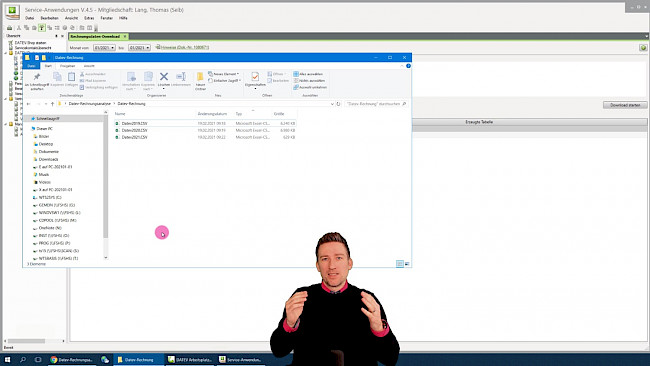Select Schnellzugriff in the navigation pane
The width and height of the screenshot is (650, 366).
click(47, 119)
